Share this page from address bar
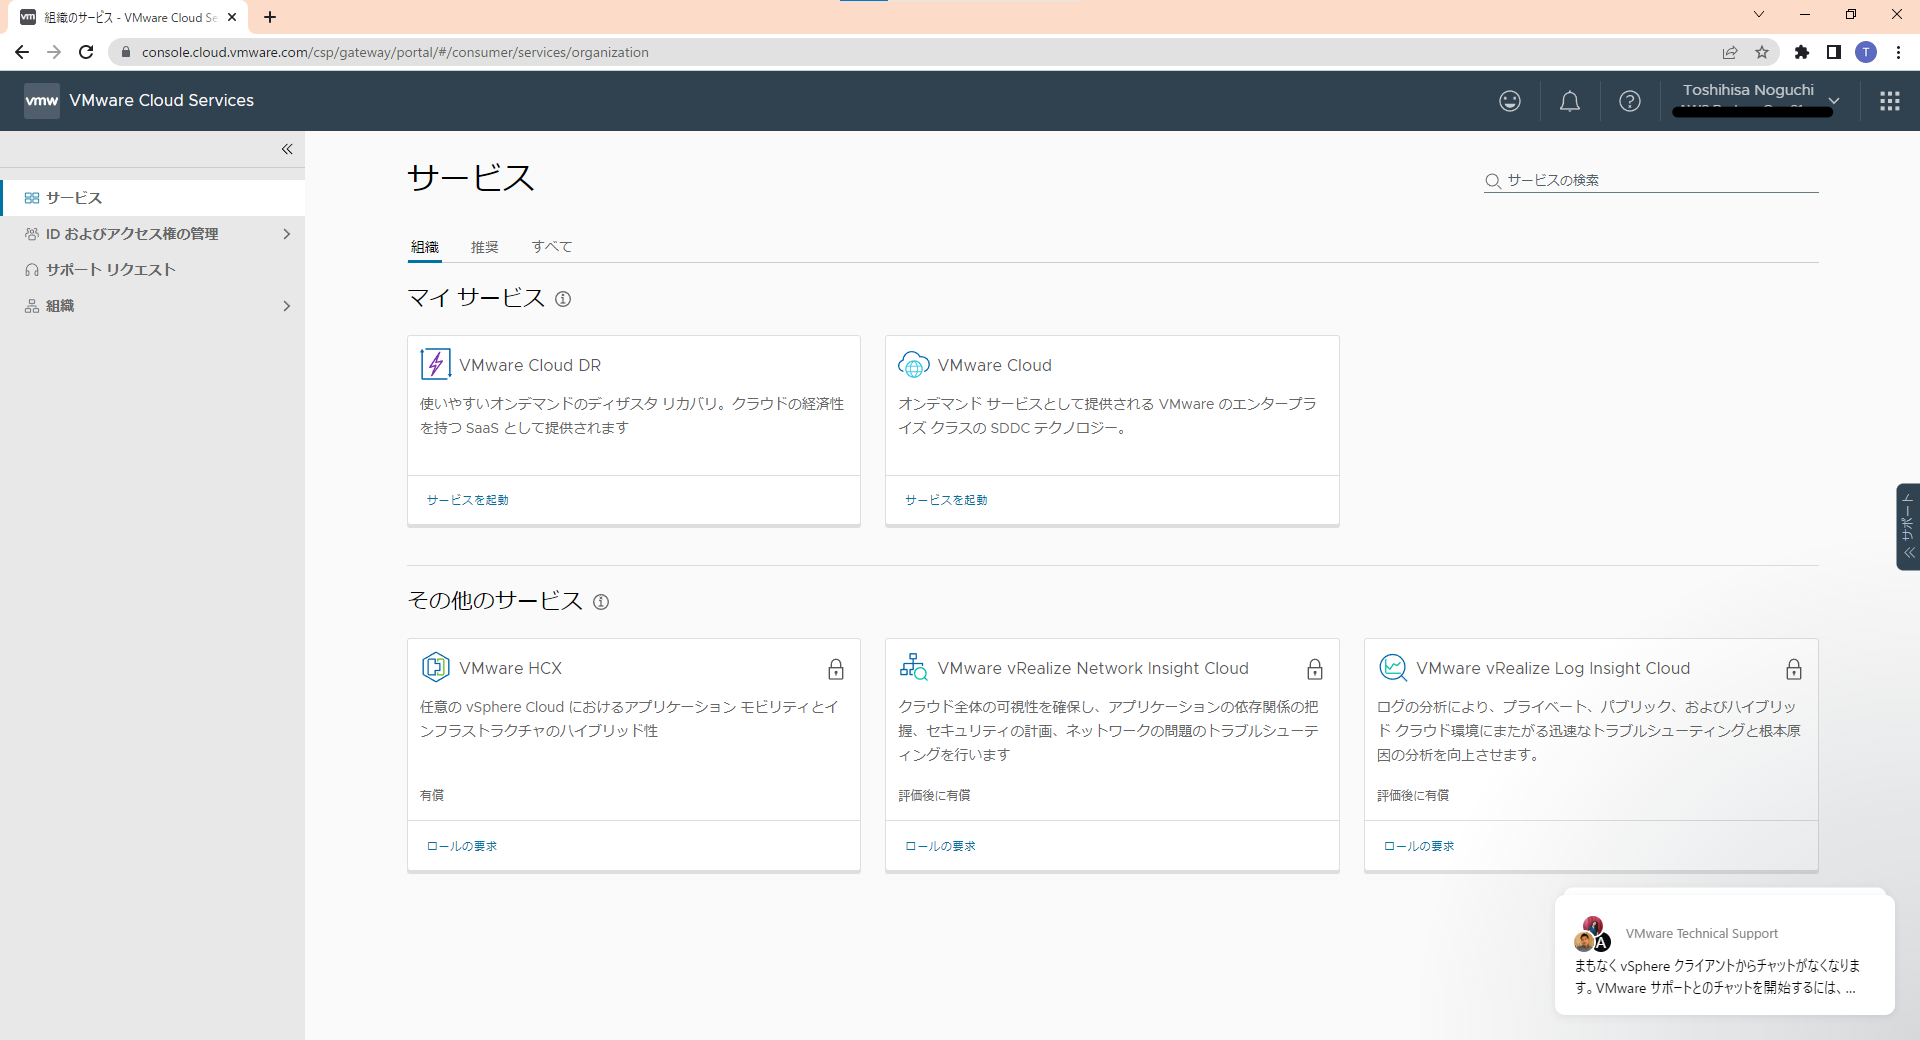Viewport: 1920px width, 1040px height. pos(1730,52)
